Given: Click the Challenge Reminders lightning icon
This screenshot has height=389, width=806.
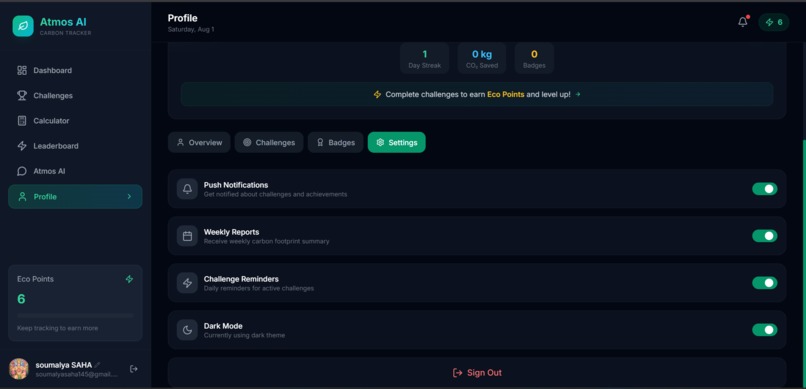Looking at the screenshot, I should click(187, 283).
